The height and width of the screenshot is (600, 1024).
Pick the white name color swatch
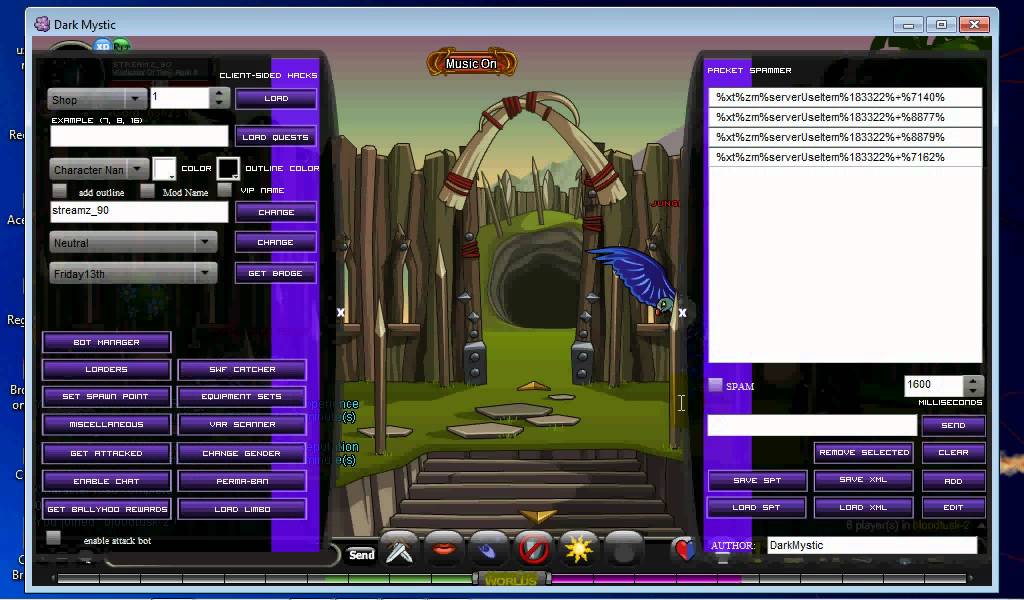(x=164, y=168)
